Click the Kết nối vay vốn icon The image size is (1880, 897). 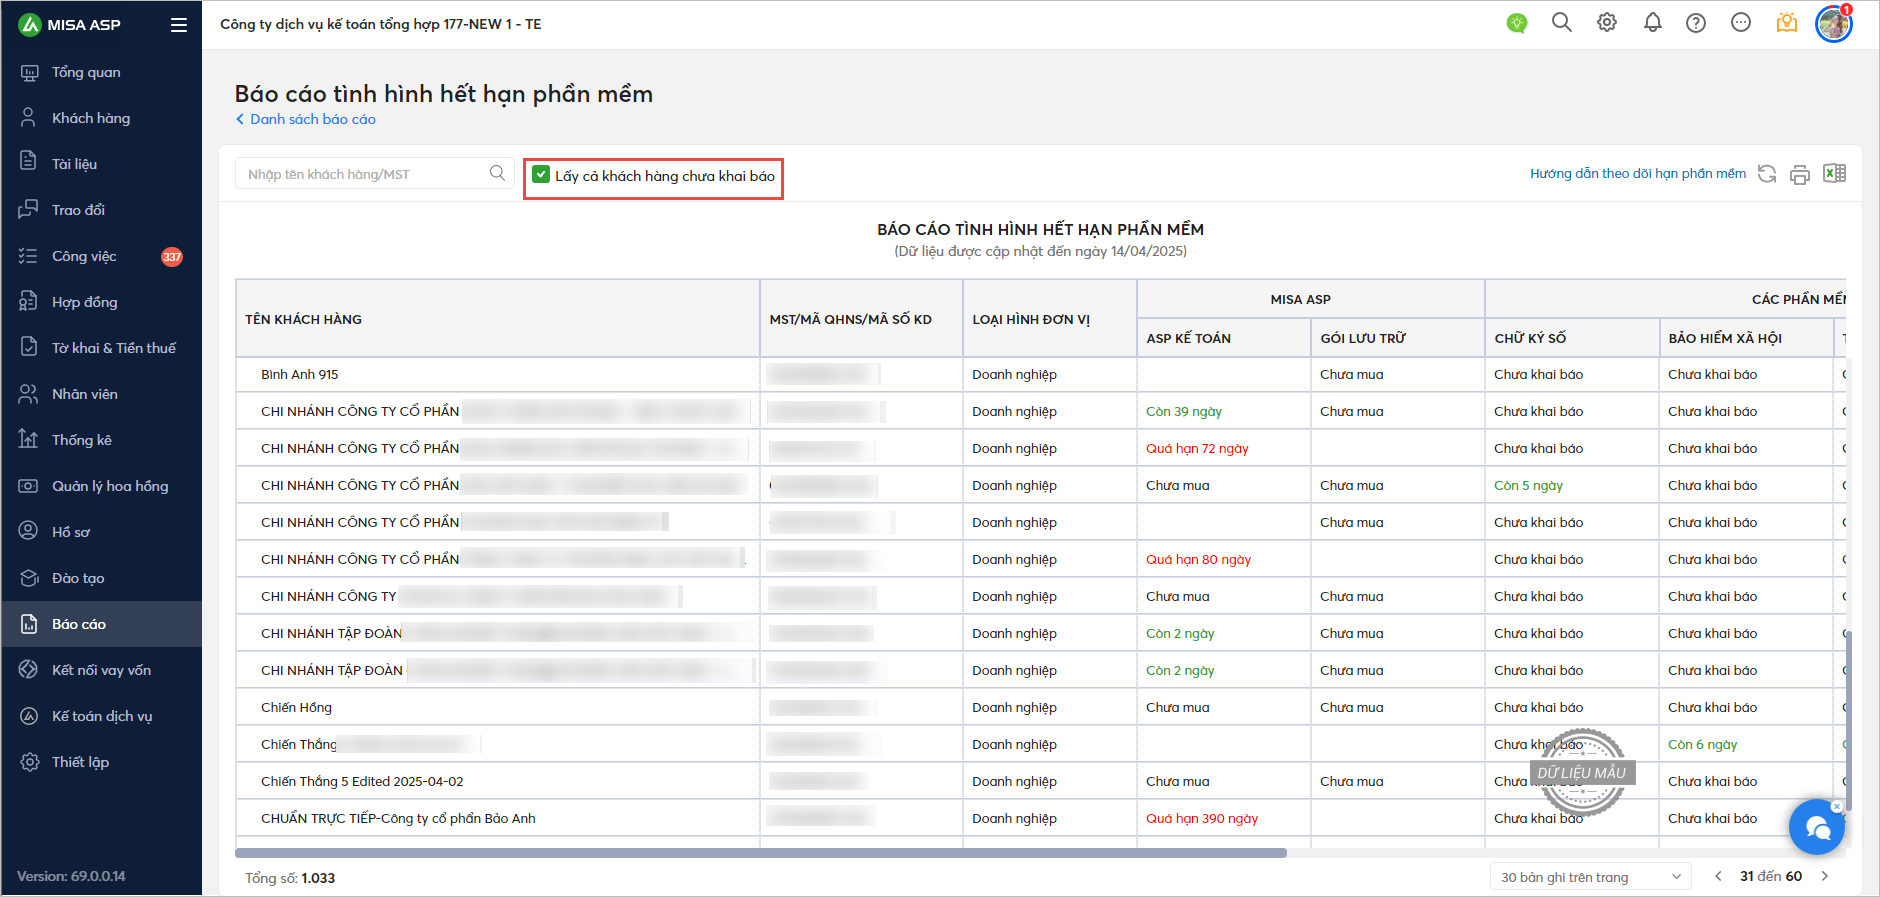tap(29, 669)
